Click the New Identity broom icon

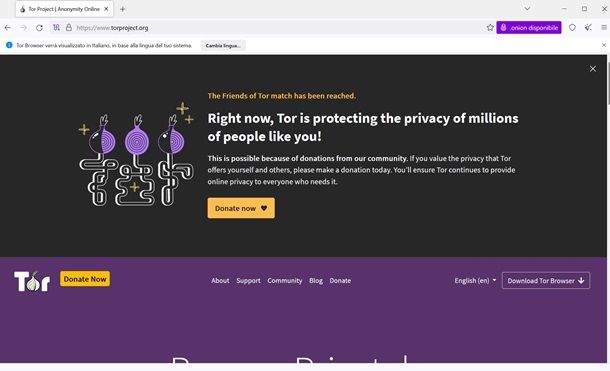588,28
